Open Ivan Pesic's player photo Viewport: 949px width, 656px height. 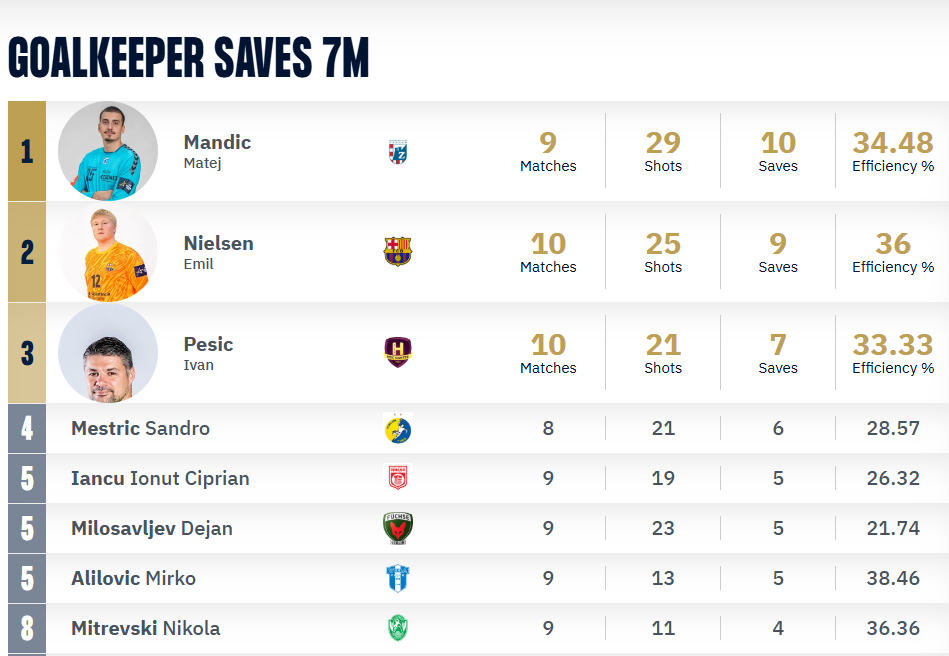pyautogui.click(x=108, y=353)
